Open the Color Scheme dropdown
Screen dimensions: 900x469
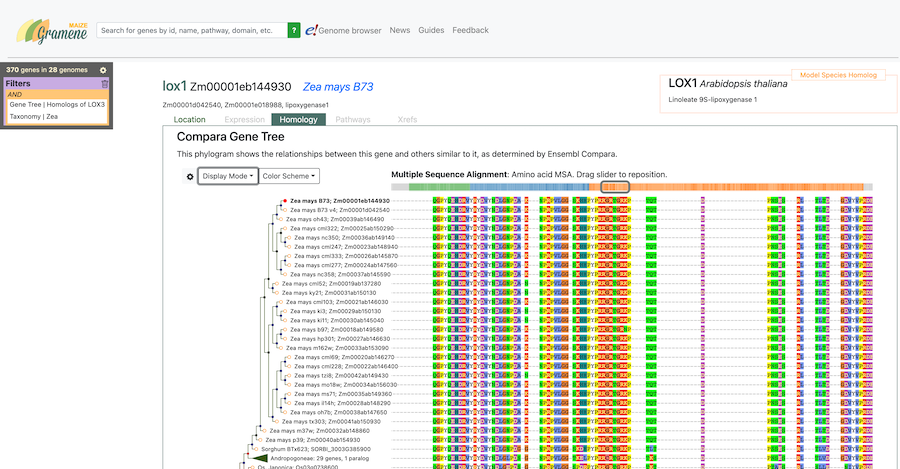tap(290, 176)
